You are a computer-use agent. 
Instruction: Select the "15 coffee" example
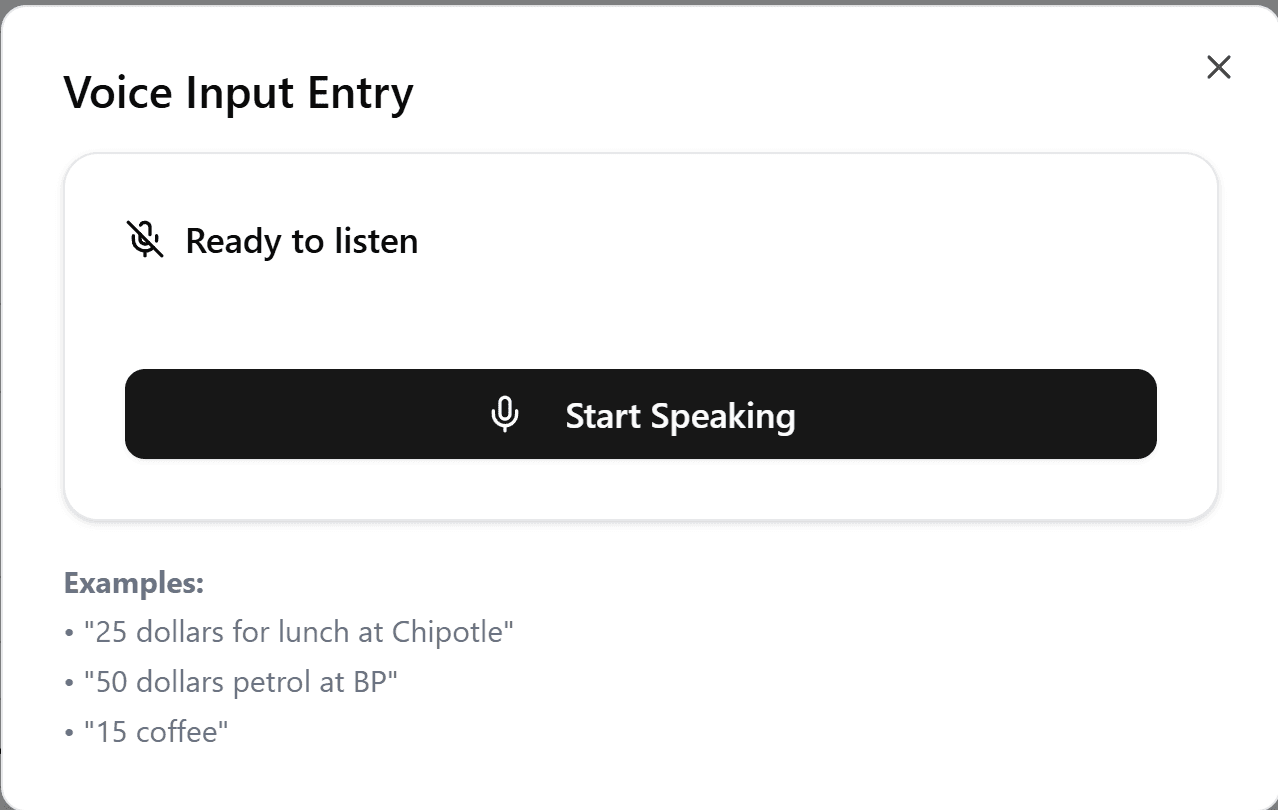(155, 732)
